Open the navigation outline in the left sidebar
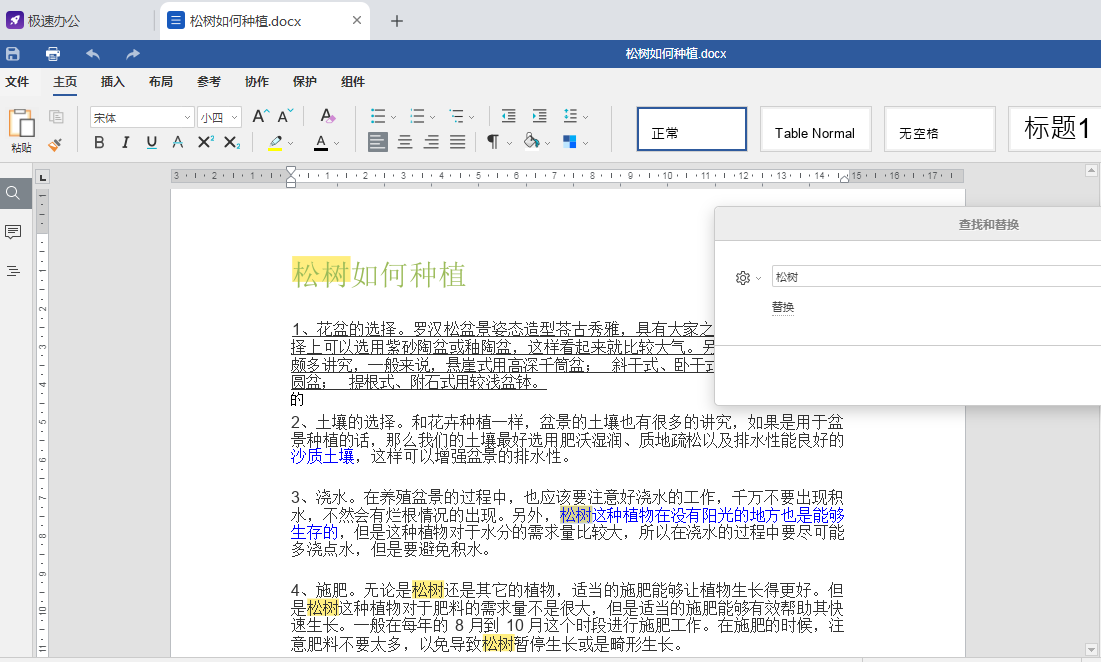Image resolution: width=1101 pixels, height=662 pixels. click(x=13, y=271)
